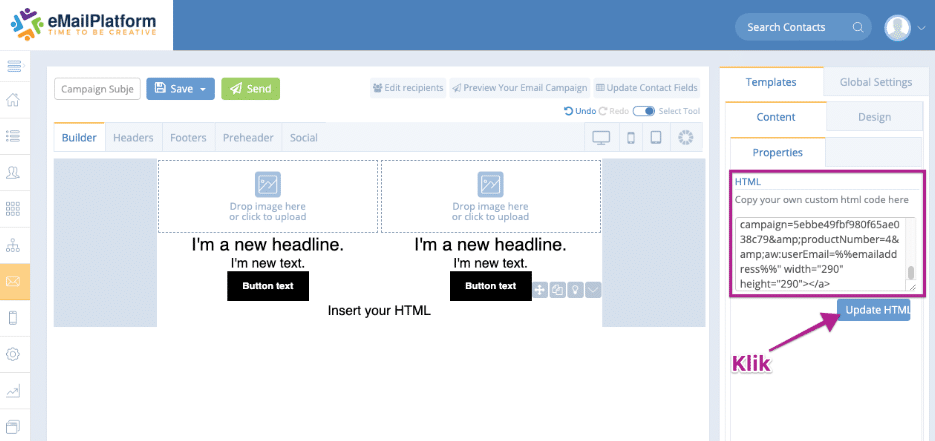Click the move handle icon on block

(x=540, y=290)
